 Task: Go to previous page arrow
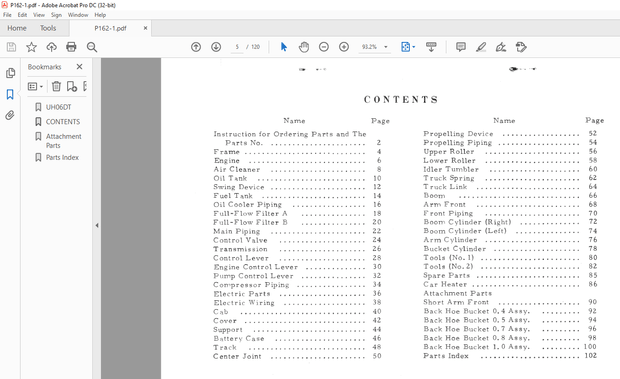point(196,47)
